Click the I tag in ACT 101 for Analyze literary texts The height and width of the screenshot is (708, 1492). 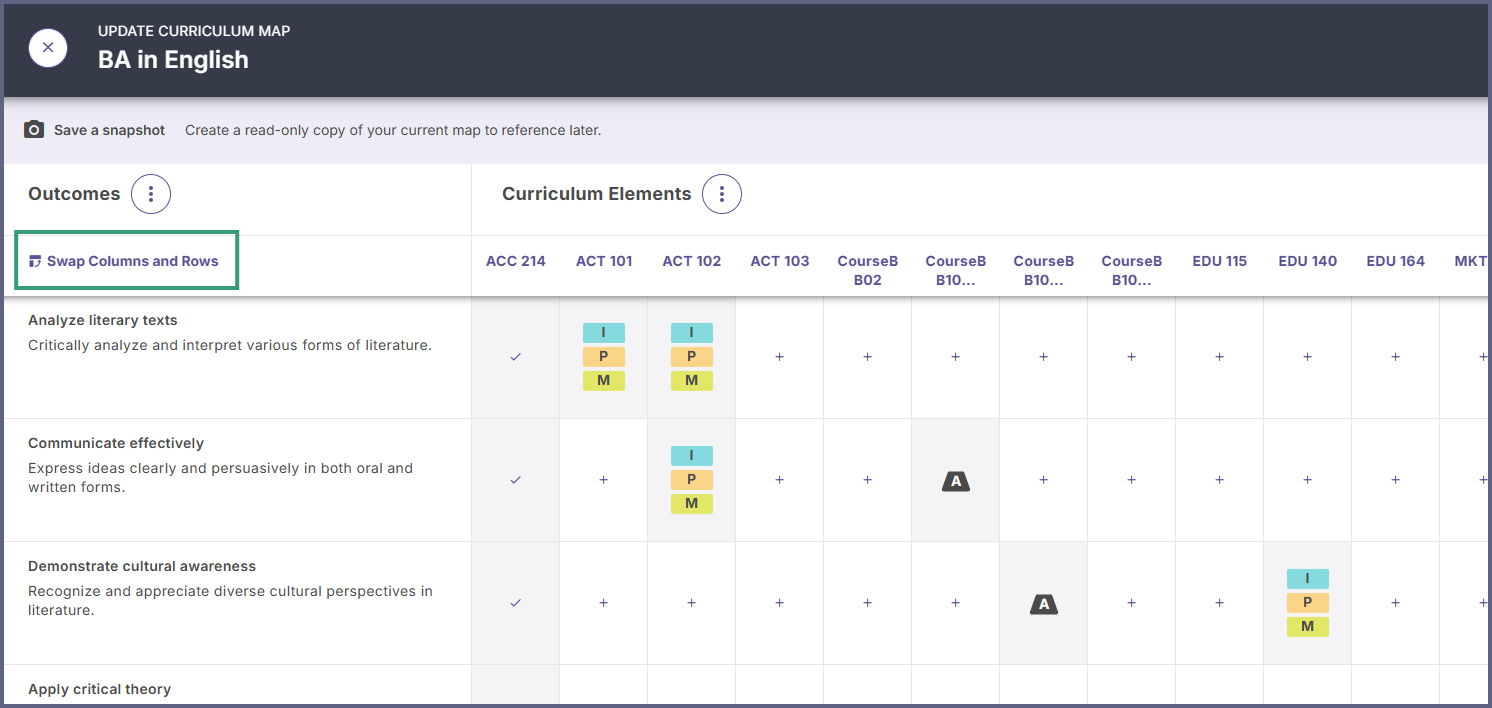click(x=604, y=333)
